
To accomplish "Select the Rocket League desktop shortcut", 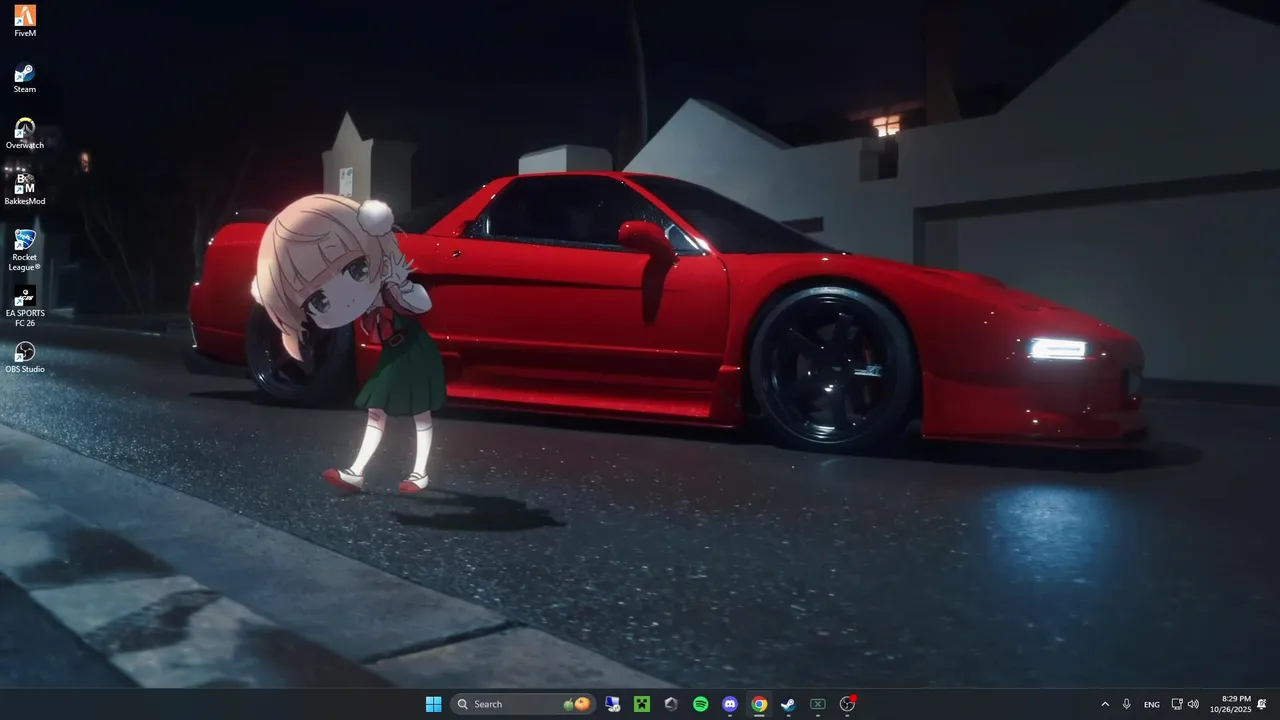I will pyautogui.click(x=25, y=250).
